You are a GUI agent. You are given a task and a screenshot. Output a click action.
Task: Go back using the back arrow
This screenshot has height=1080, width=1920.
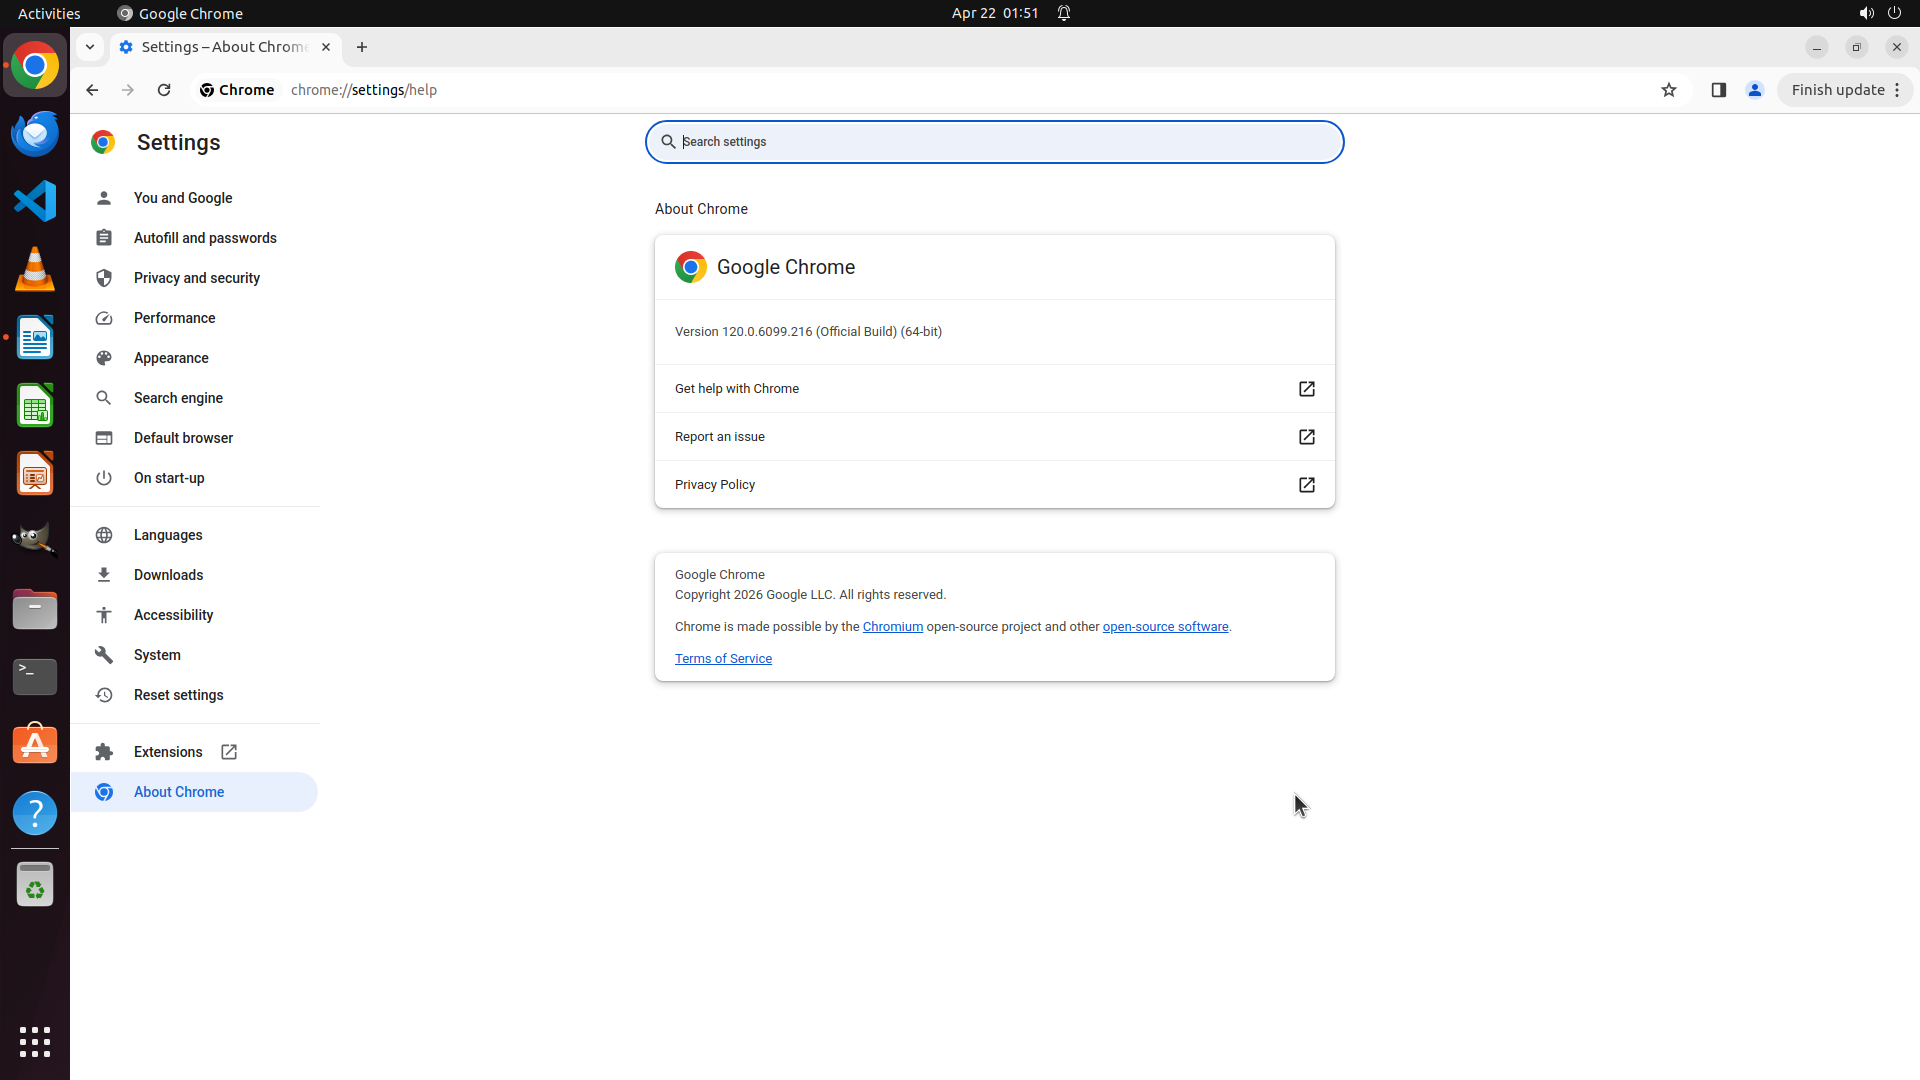[92, 90]
